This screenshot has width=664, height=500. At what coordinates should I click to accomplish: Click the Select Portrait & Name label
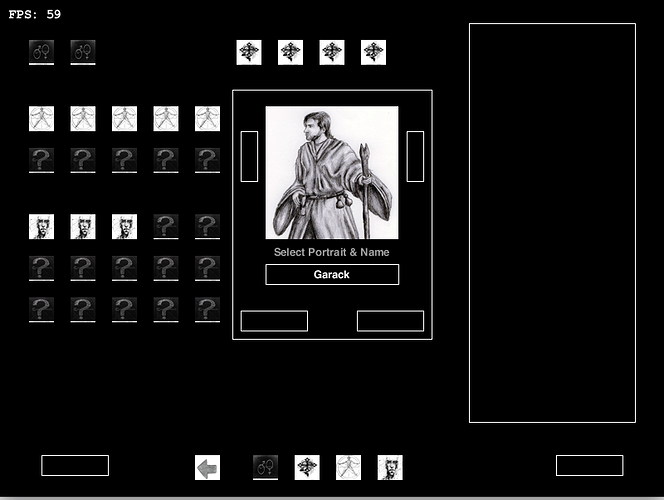coord(332,252)
